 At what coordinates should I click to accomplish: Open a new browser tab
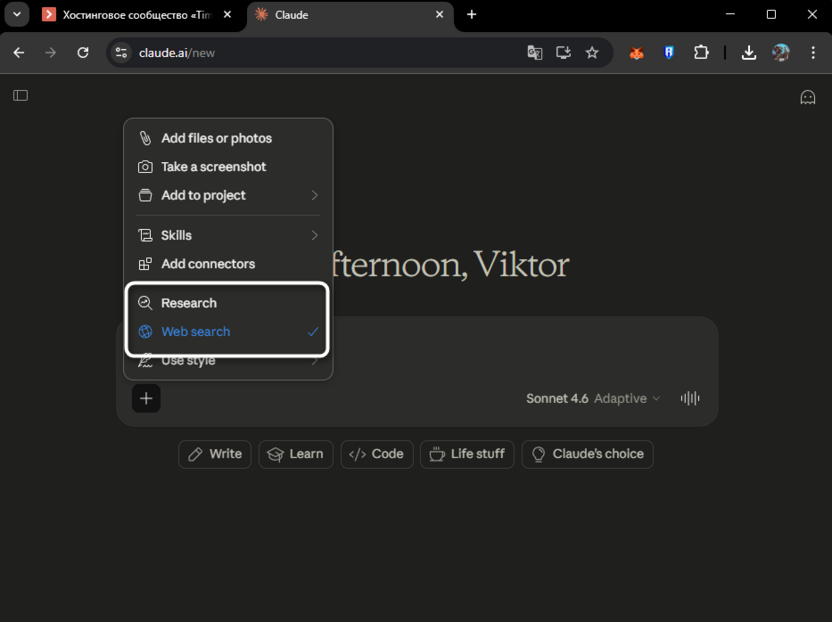pos(471,15)
